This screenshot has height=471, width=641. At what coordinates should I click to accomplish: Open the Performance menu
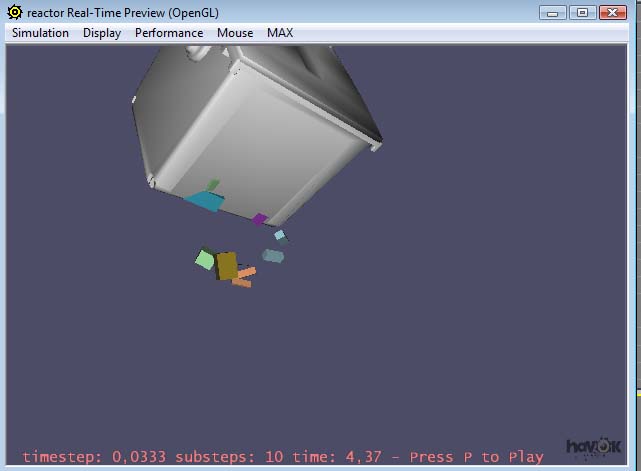click(x=169, y=33)
